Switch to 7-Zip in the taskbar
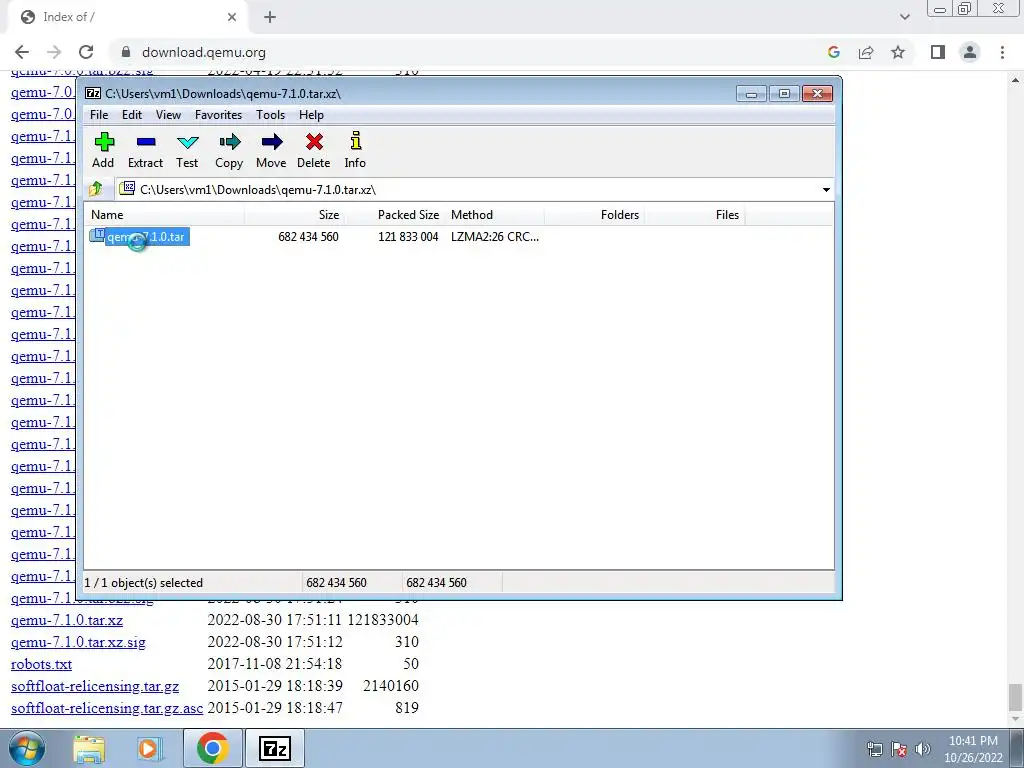 coord(274,748)
